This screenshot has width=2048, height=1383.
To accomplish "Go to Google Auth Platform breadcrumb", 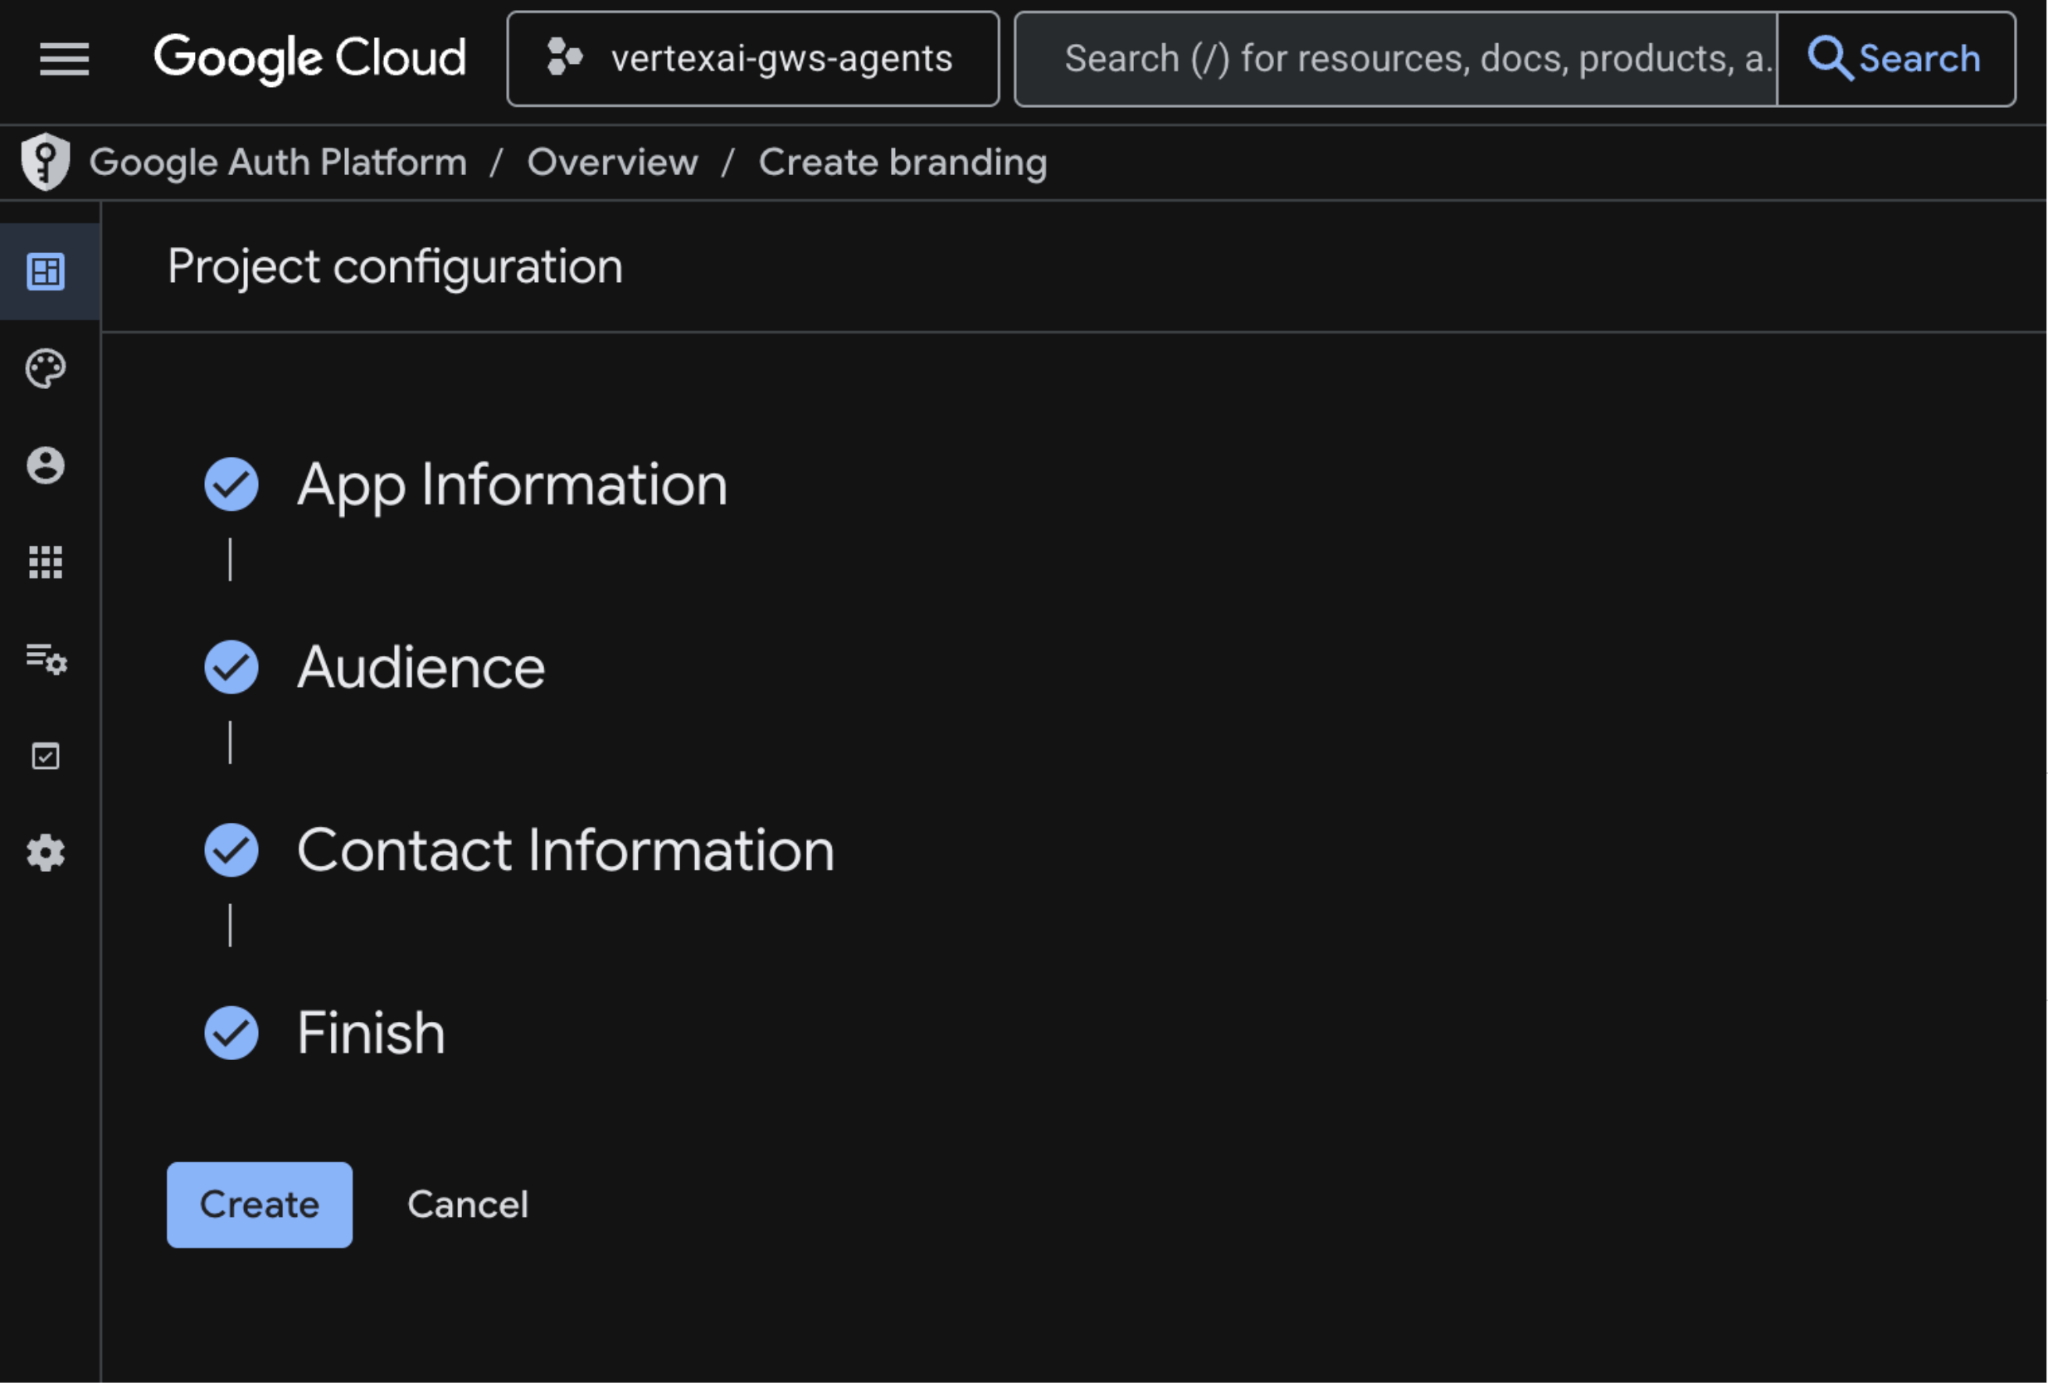I will (x=278, y=162).
